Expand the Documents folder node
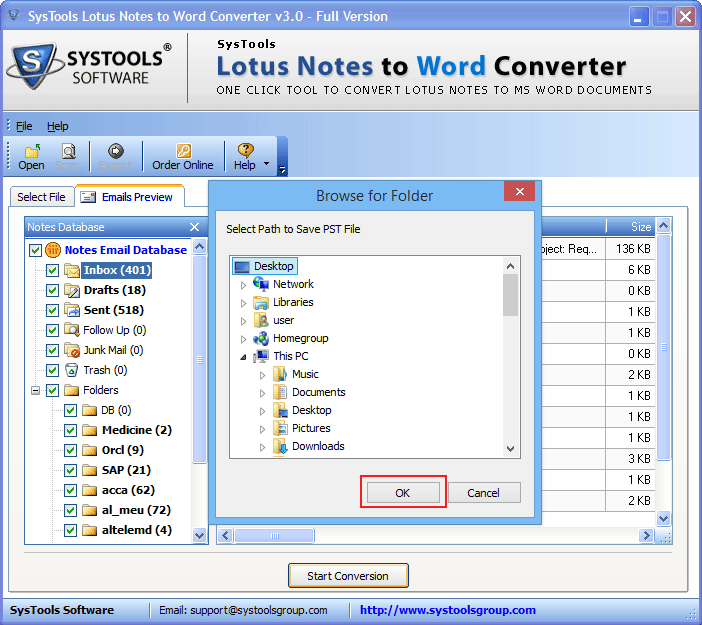The height and width of the screenshot is (625, 702). click(262, 392)
